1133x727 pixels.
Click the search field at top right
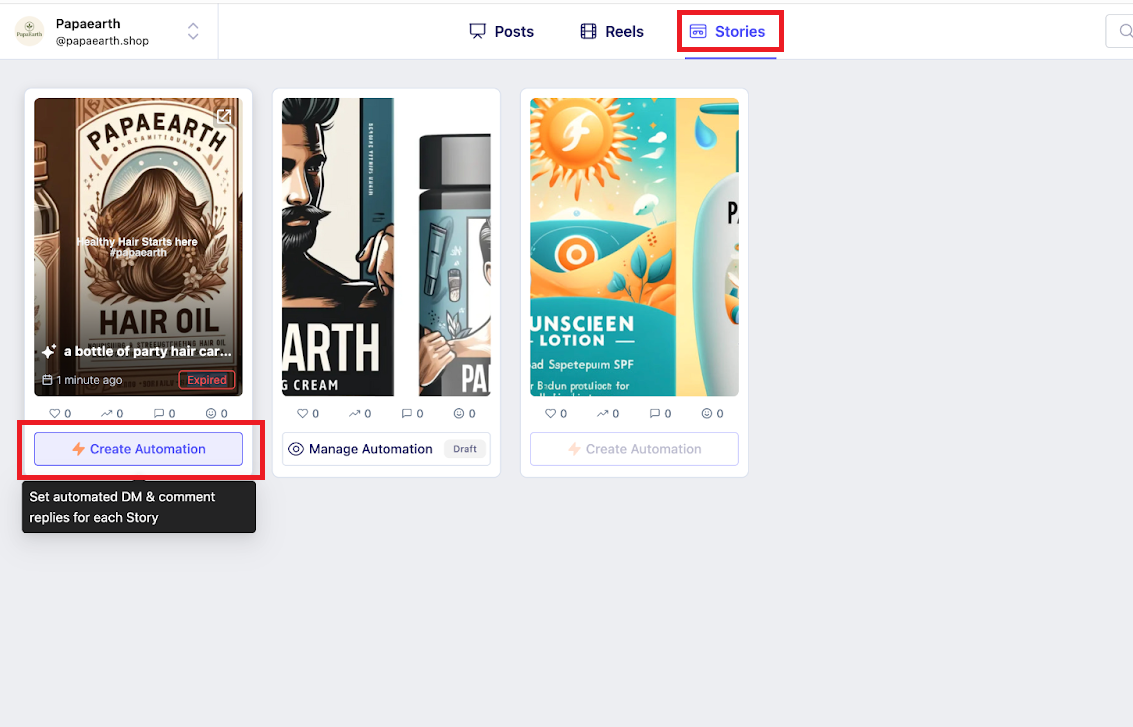pyautogui.click(x=1119, y=31)
